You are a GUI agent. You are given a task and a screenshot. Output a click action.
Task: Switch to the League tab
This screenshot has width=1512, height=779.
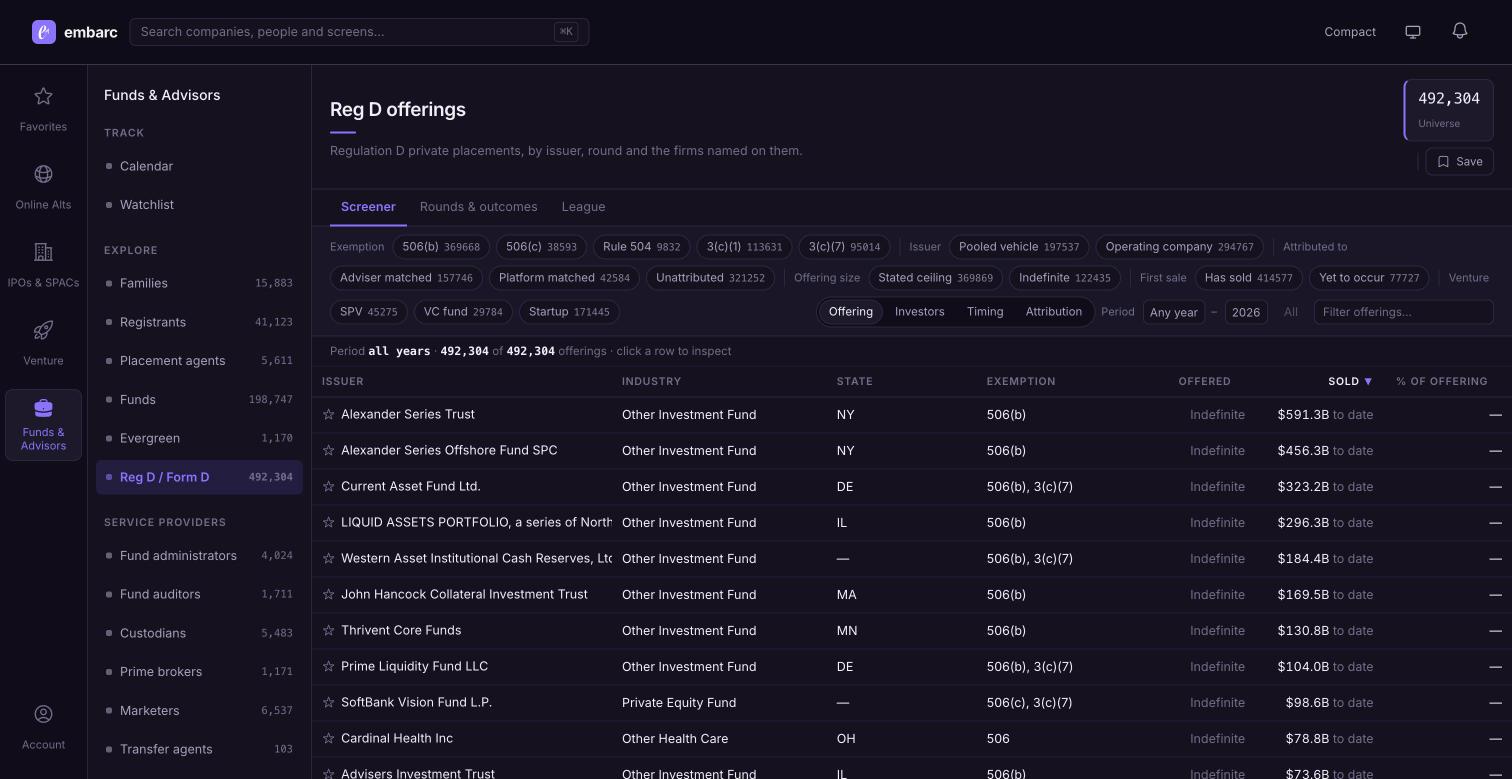click(583, 207)
